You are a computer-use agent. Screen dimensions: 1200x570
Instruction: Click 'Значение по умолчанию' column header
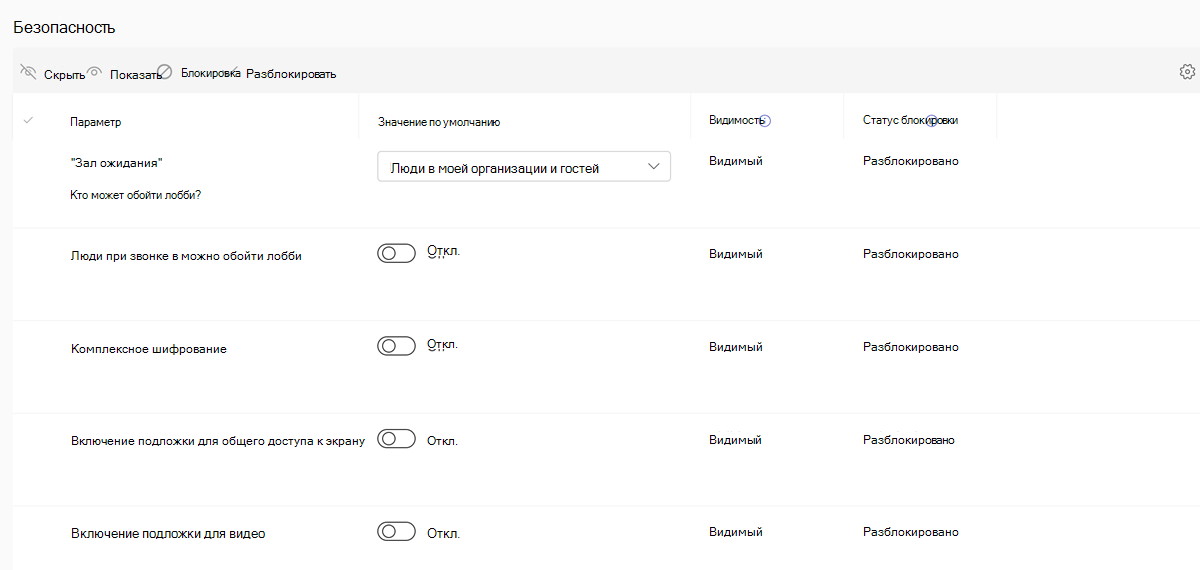click(x=438, y=122)
